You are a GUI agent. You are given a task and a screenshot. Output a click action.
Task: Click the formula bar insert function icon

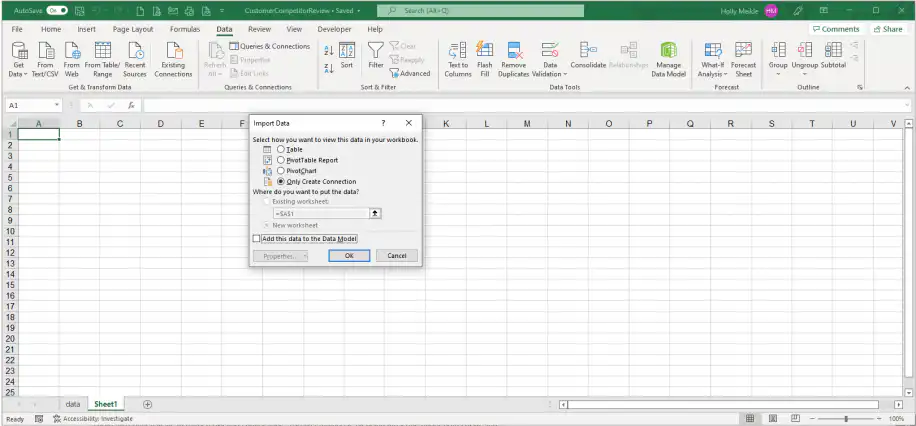pos(131,105)
